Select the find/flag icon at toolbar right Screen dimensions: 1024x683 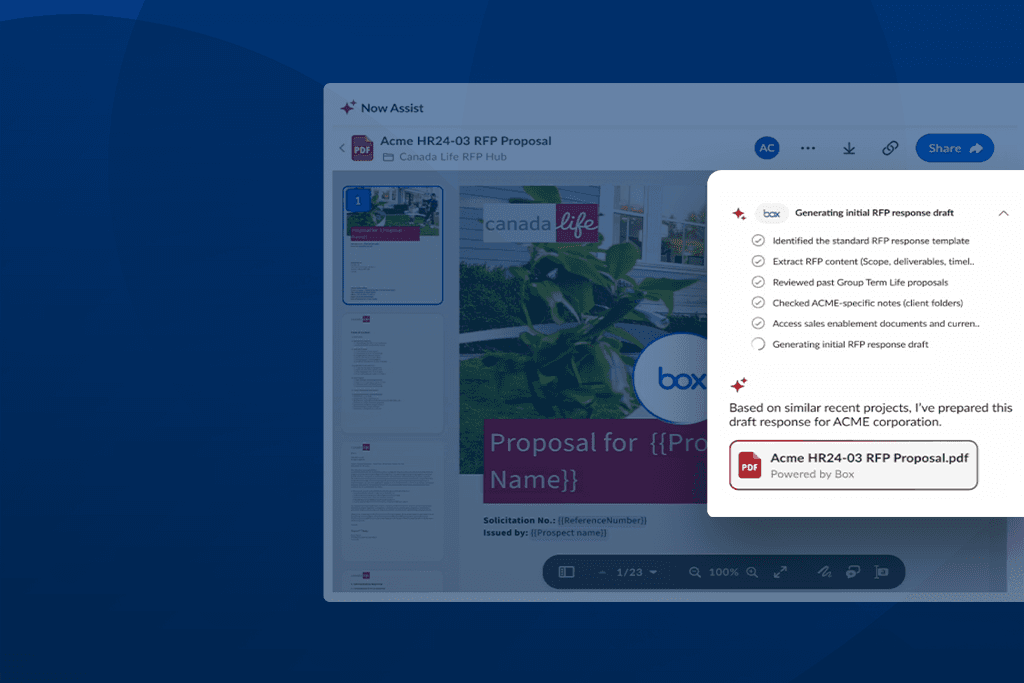[x=880, y=571]
